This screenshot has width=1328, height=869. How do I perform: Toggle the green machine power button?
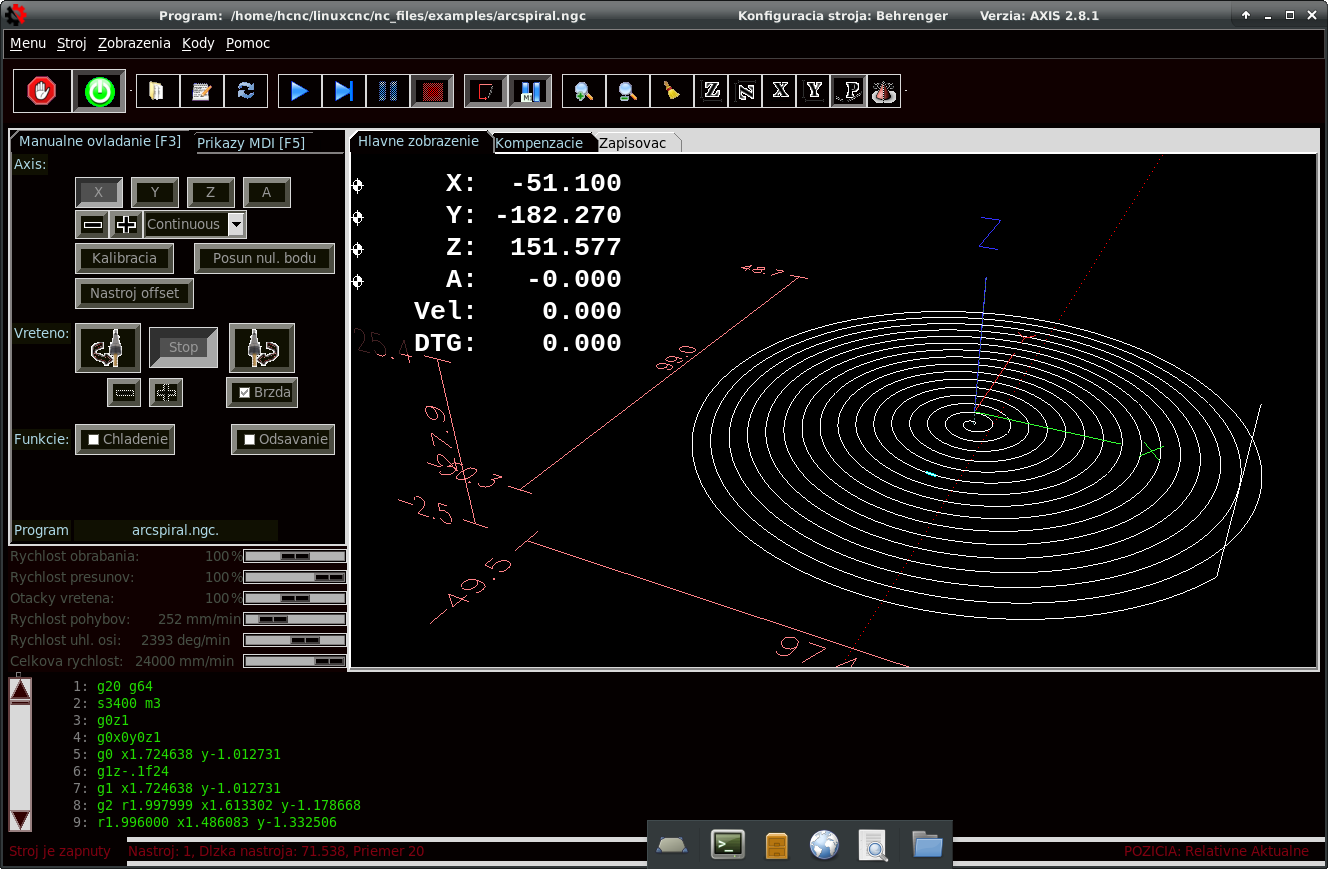click(x=98, y=92)
